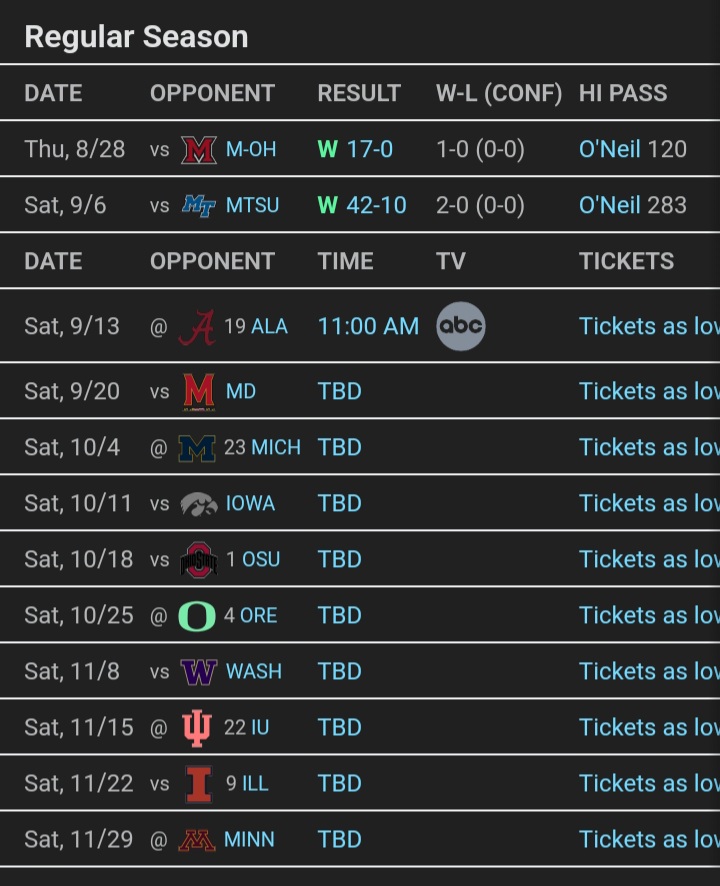The height and width of the screenshot is (886, 720).
Task: Open the MINN team link
Action: pos(249,840)
